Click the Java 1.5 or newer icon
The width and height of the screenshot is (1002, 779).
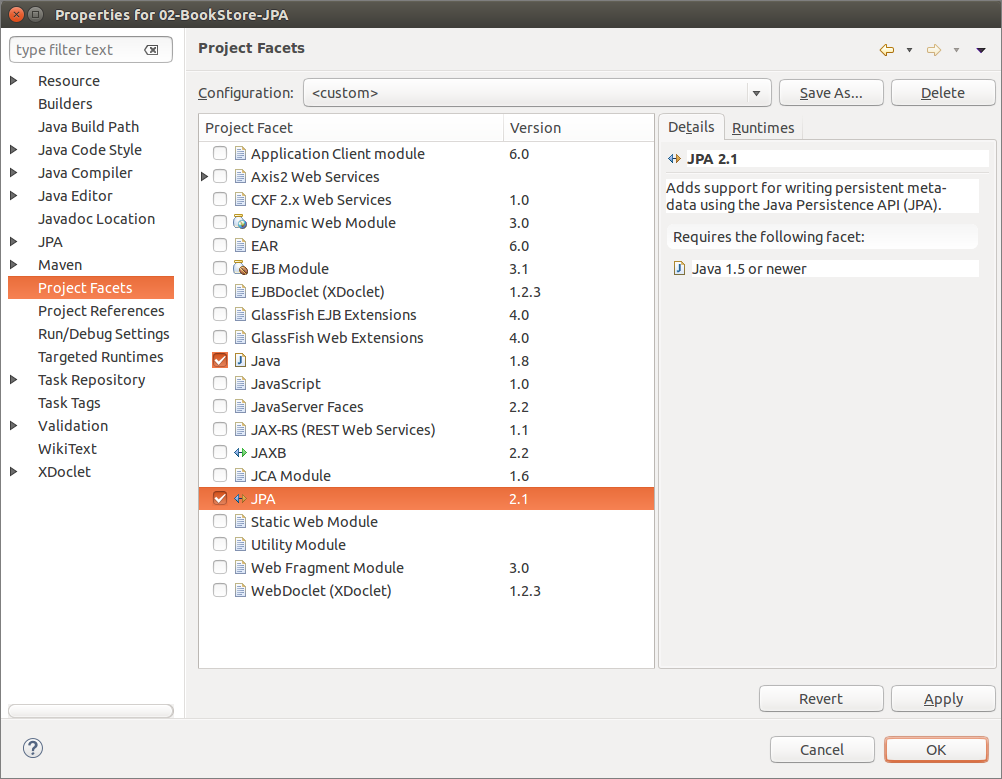[679, 268]
